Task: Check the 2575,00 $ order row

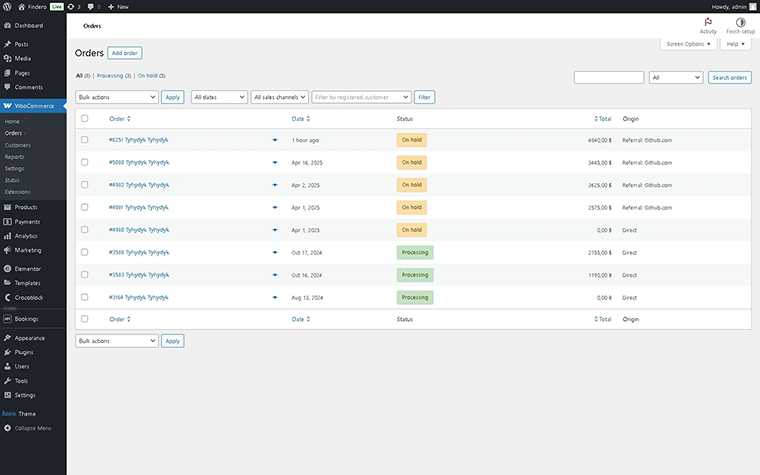Action: (84, 207)
